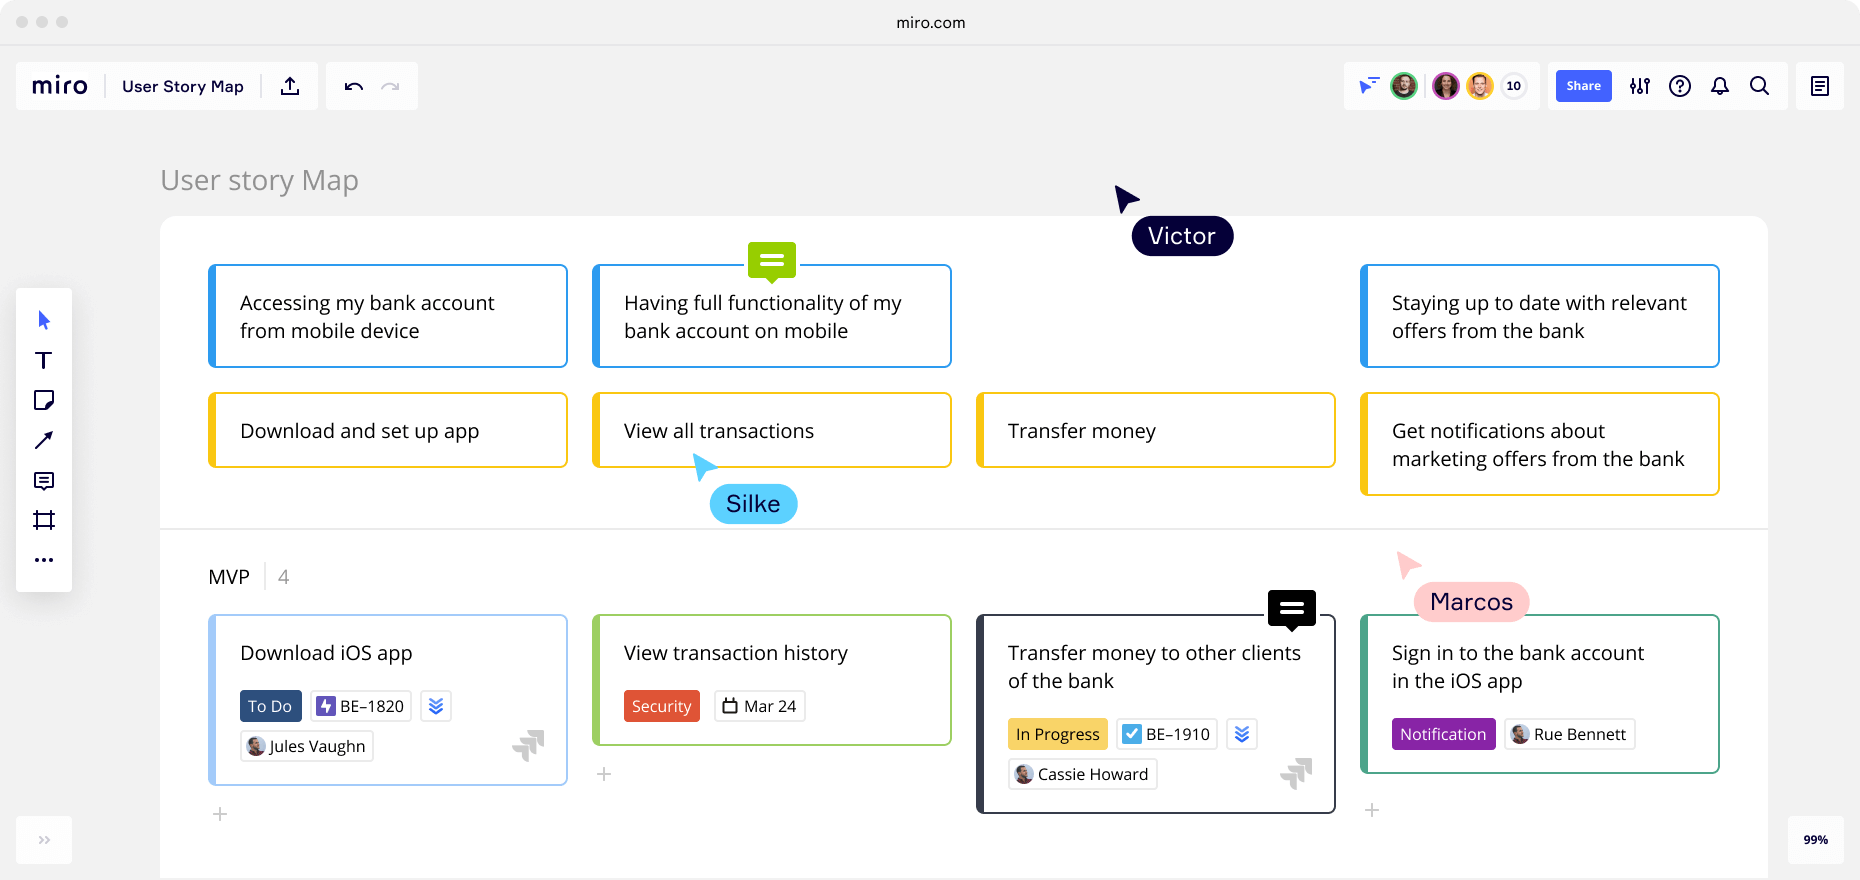Click the blue Share button
This screenshot has width=1860, height=880.
[x=1584, y=86]
